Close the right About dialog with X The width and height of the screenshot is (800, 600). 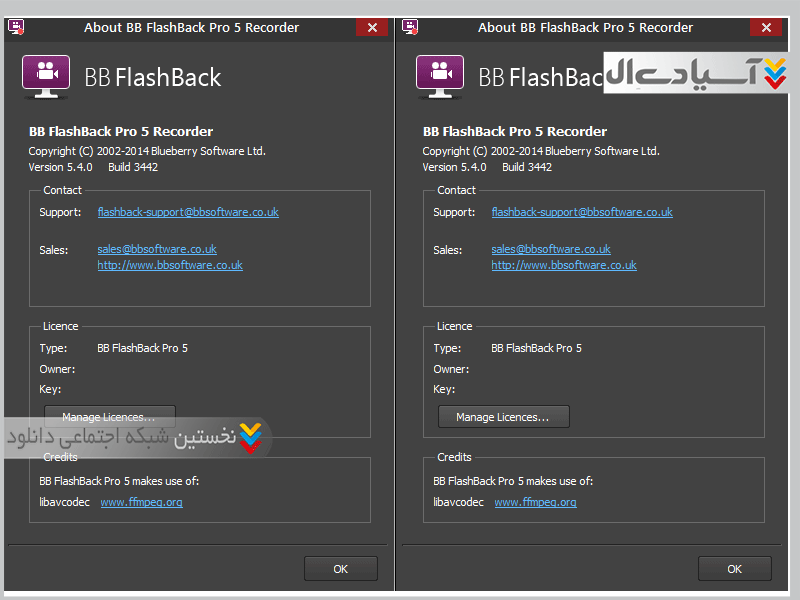pyautogui.click(x=766, y=28)
